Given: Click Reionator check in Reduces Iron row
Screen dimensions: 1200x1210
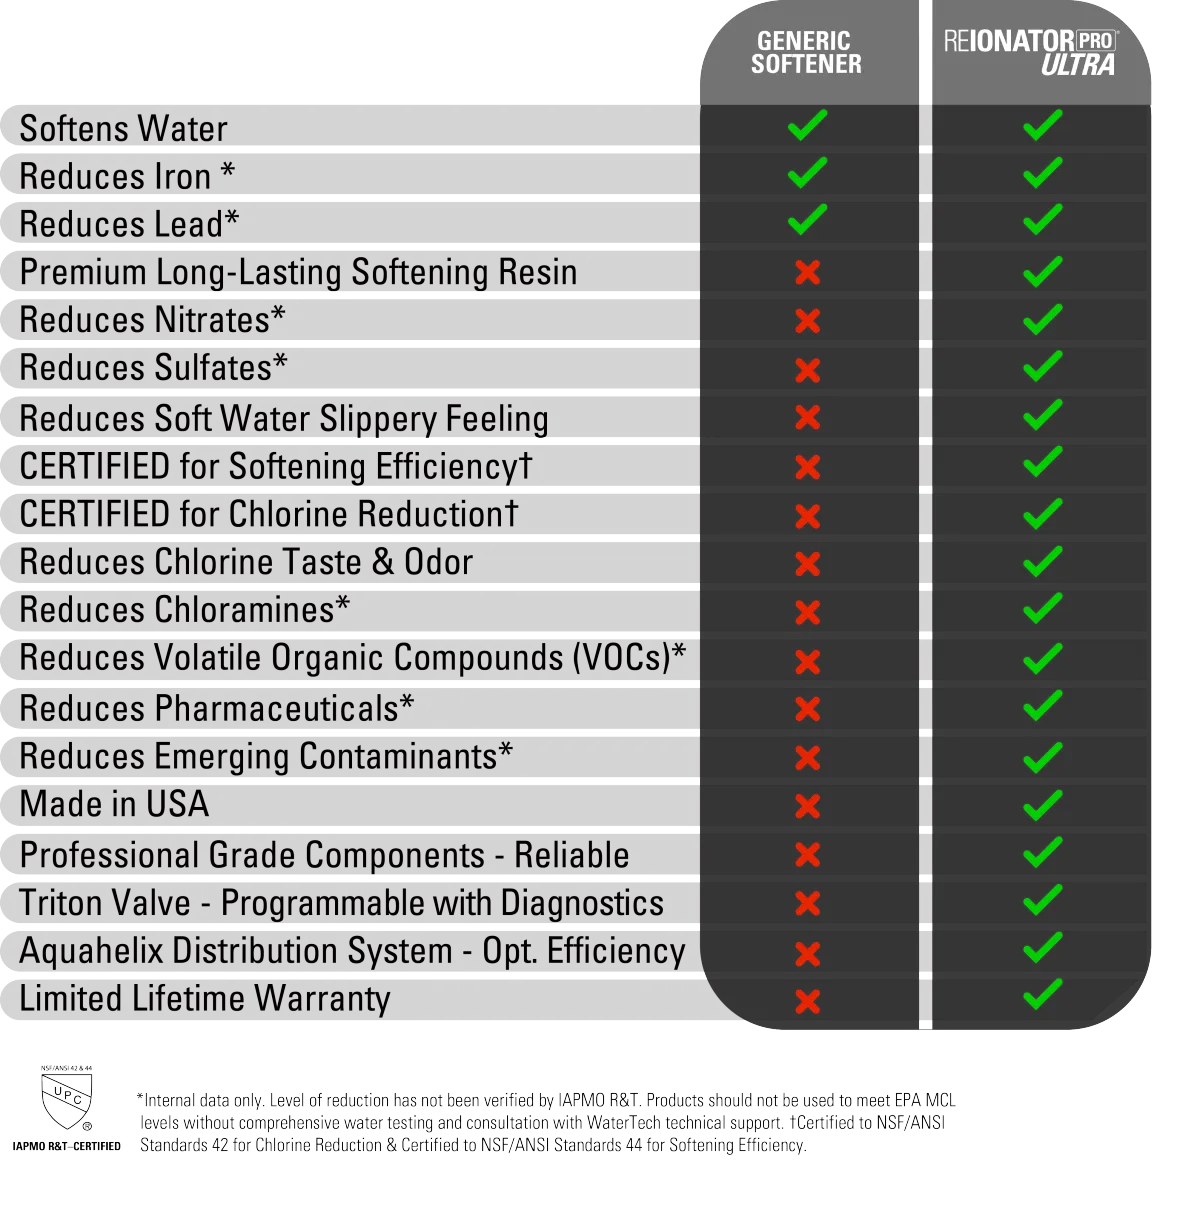Looking at the screenshot, I should pos(1043,173).
